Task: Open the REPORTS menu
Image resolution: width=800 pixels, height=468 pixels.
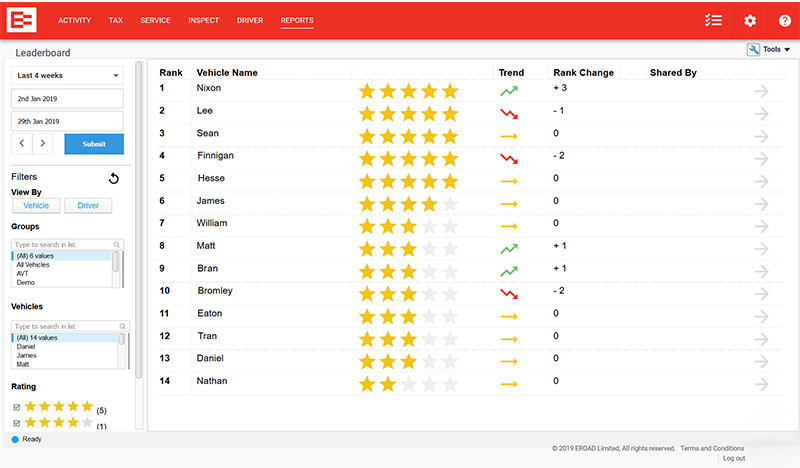Action: pyautogui.click(x=297, y=20)
